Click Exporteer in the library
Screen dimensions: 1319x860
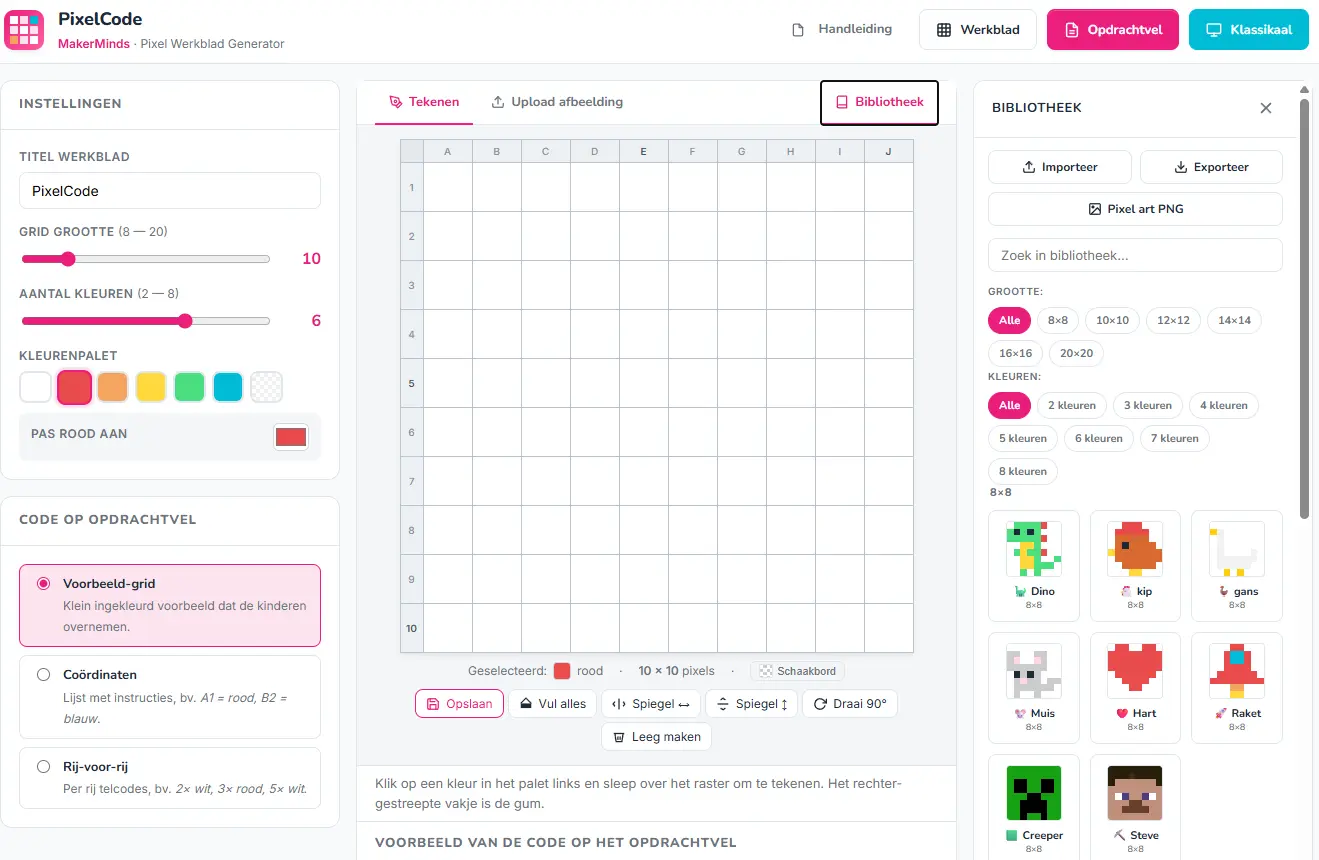(1211, 167)
